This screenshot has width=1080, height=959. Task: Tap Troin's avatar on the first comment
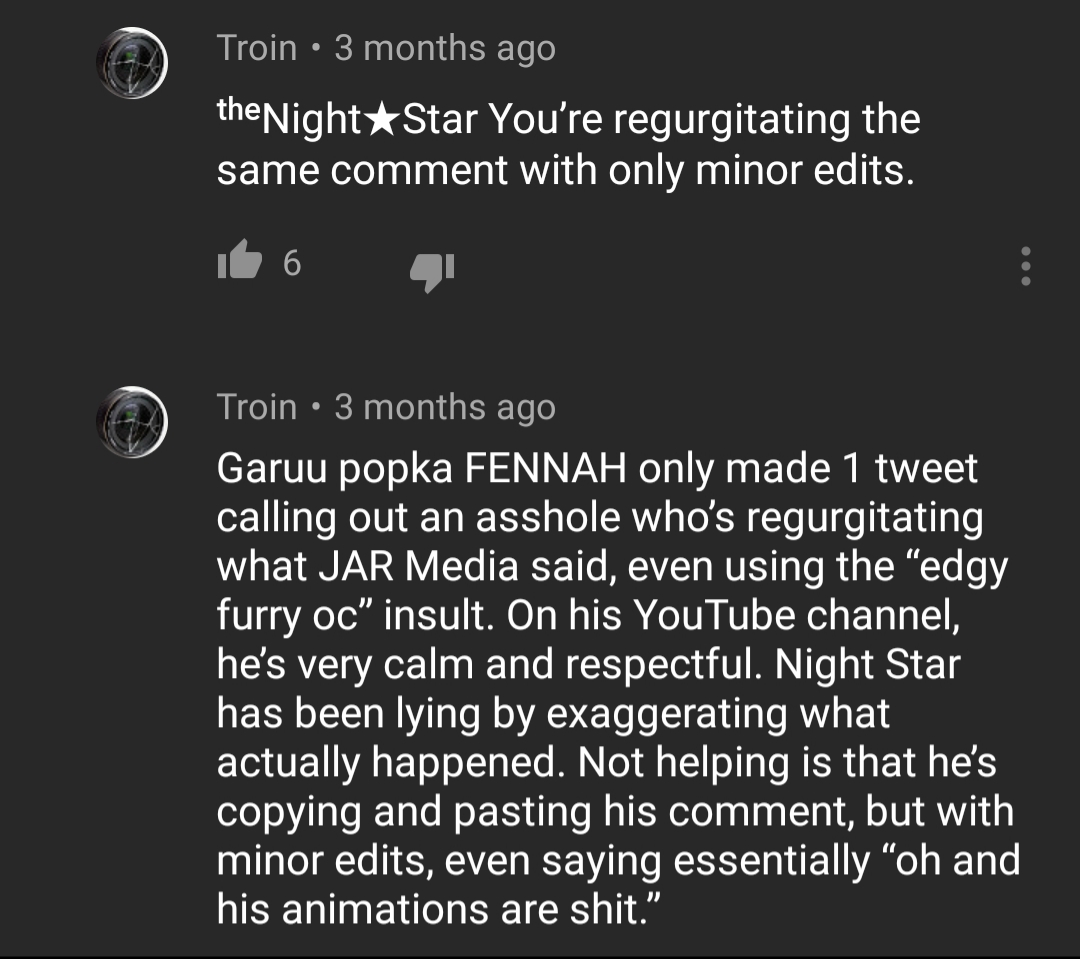tap(131, 61)
